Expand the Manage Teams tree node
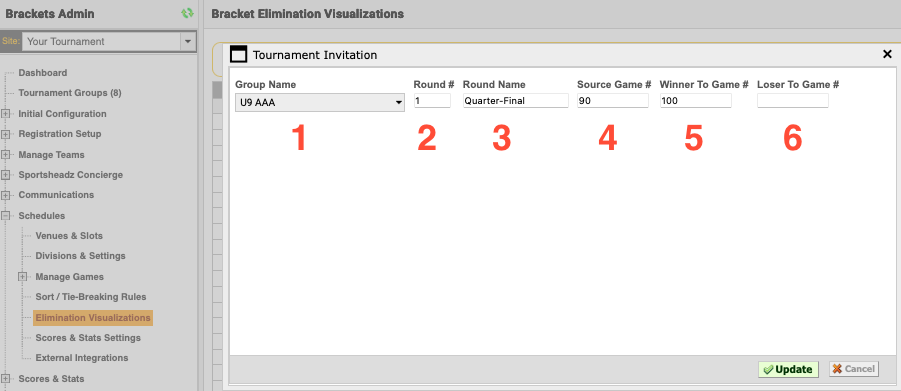 pyautogui.click(x=6, y=155)
